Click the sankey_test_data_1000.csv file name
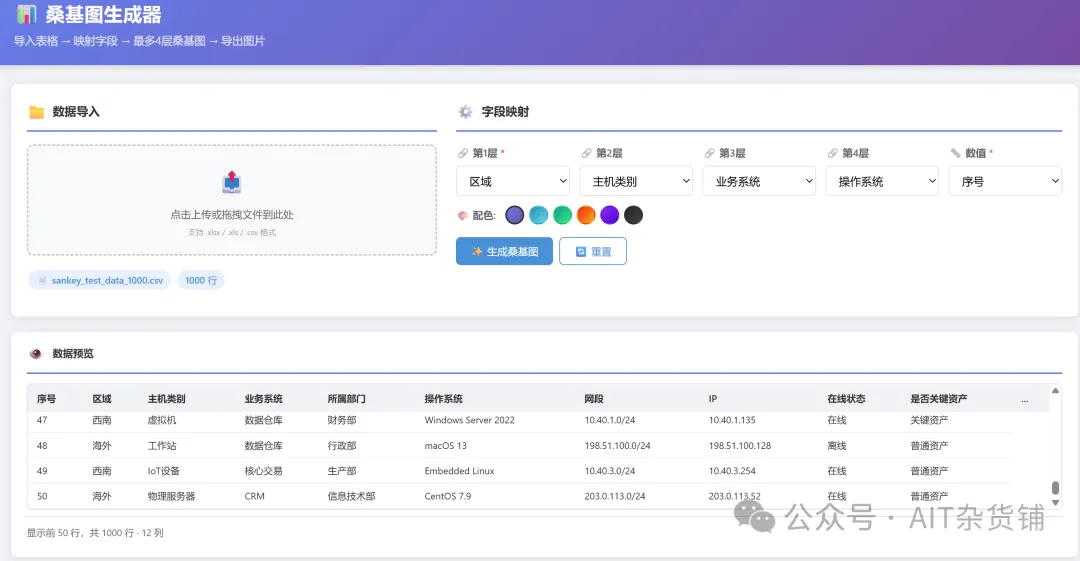Screen dimensions: 1080x561 [x=107, y=280]
